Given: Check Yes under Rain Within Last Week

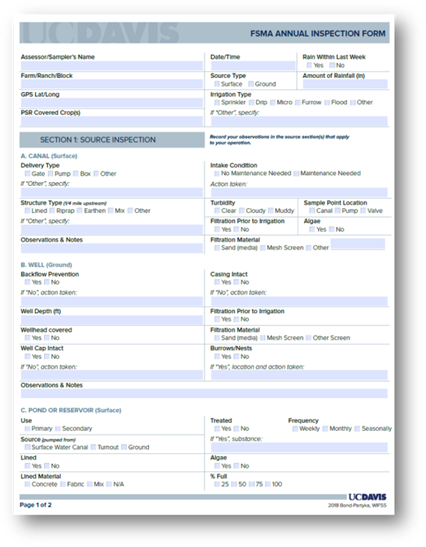Looking at the screenshot, I should (x=309, y=65).
